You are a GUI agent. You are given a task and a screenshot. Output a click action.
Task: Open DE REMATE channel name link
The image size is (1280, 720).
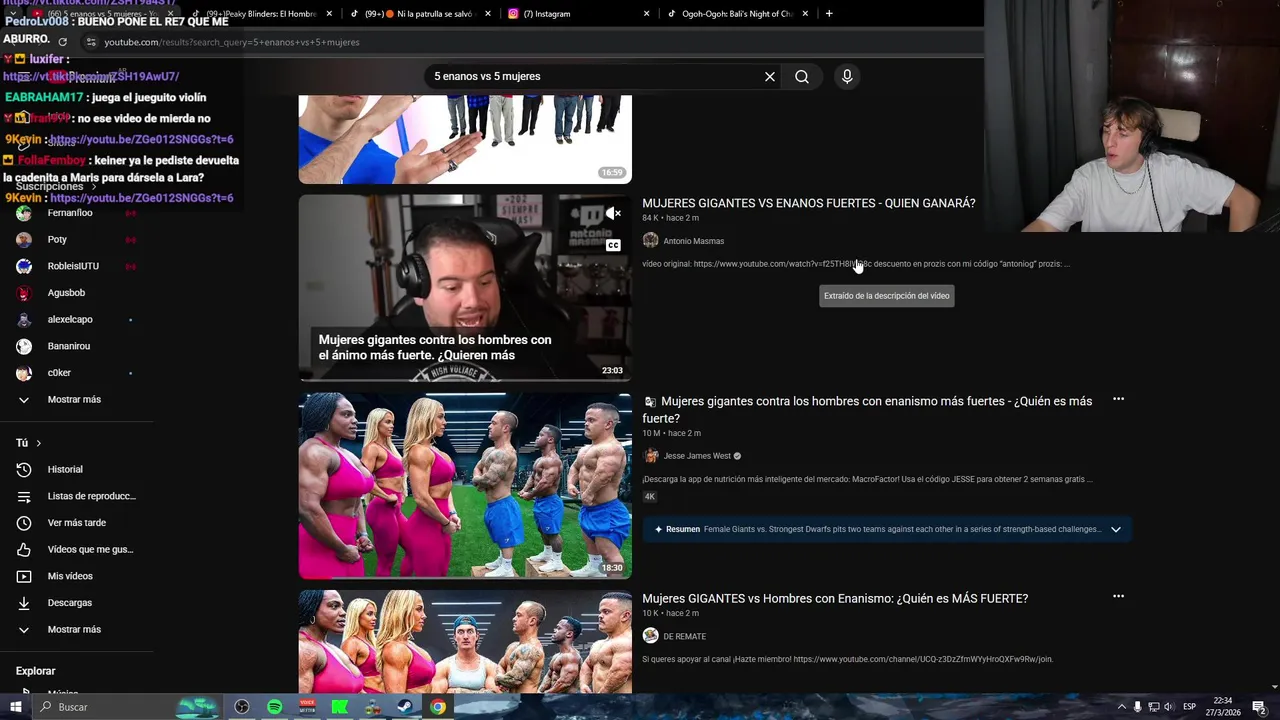coord(685,636)
